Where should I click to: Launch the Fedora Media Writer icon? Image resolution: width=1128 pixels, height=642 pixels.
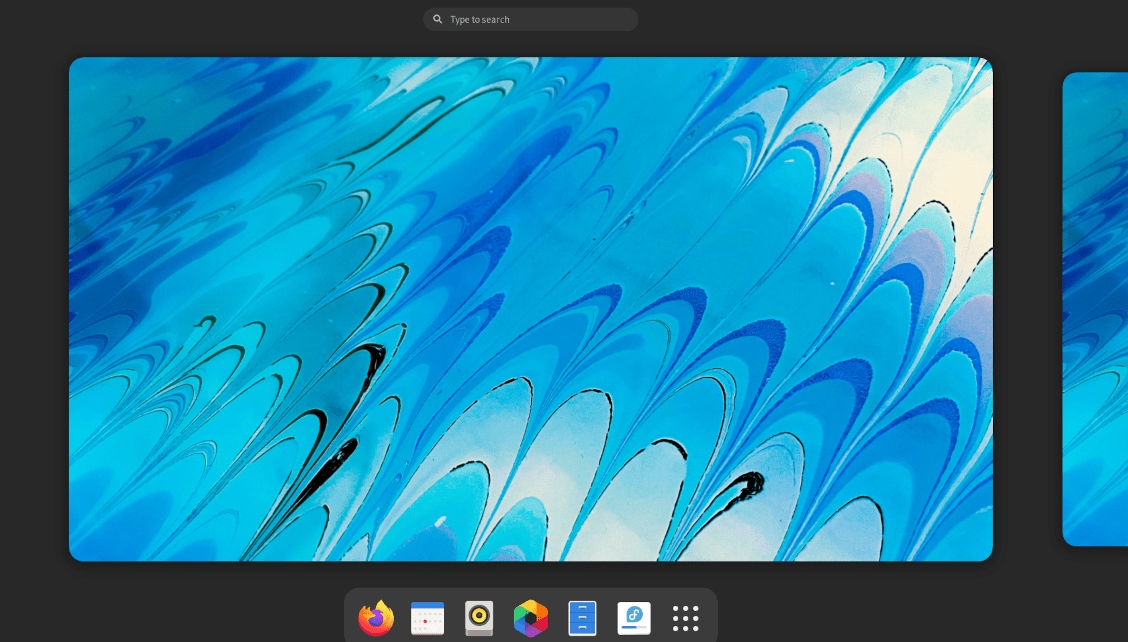(x=634, y=618)
